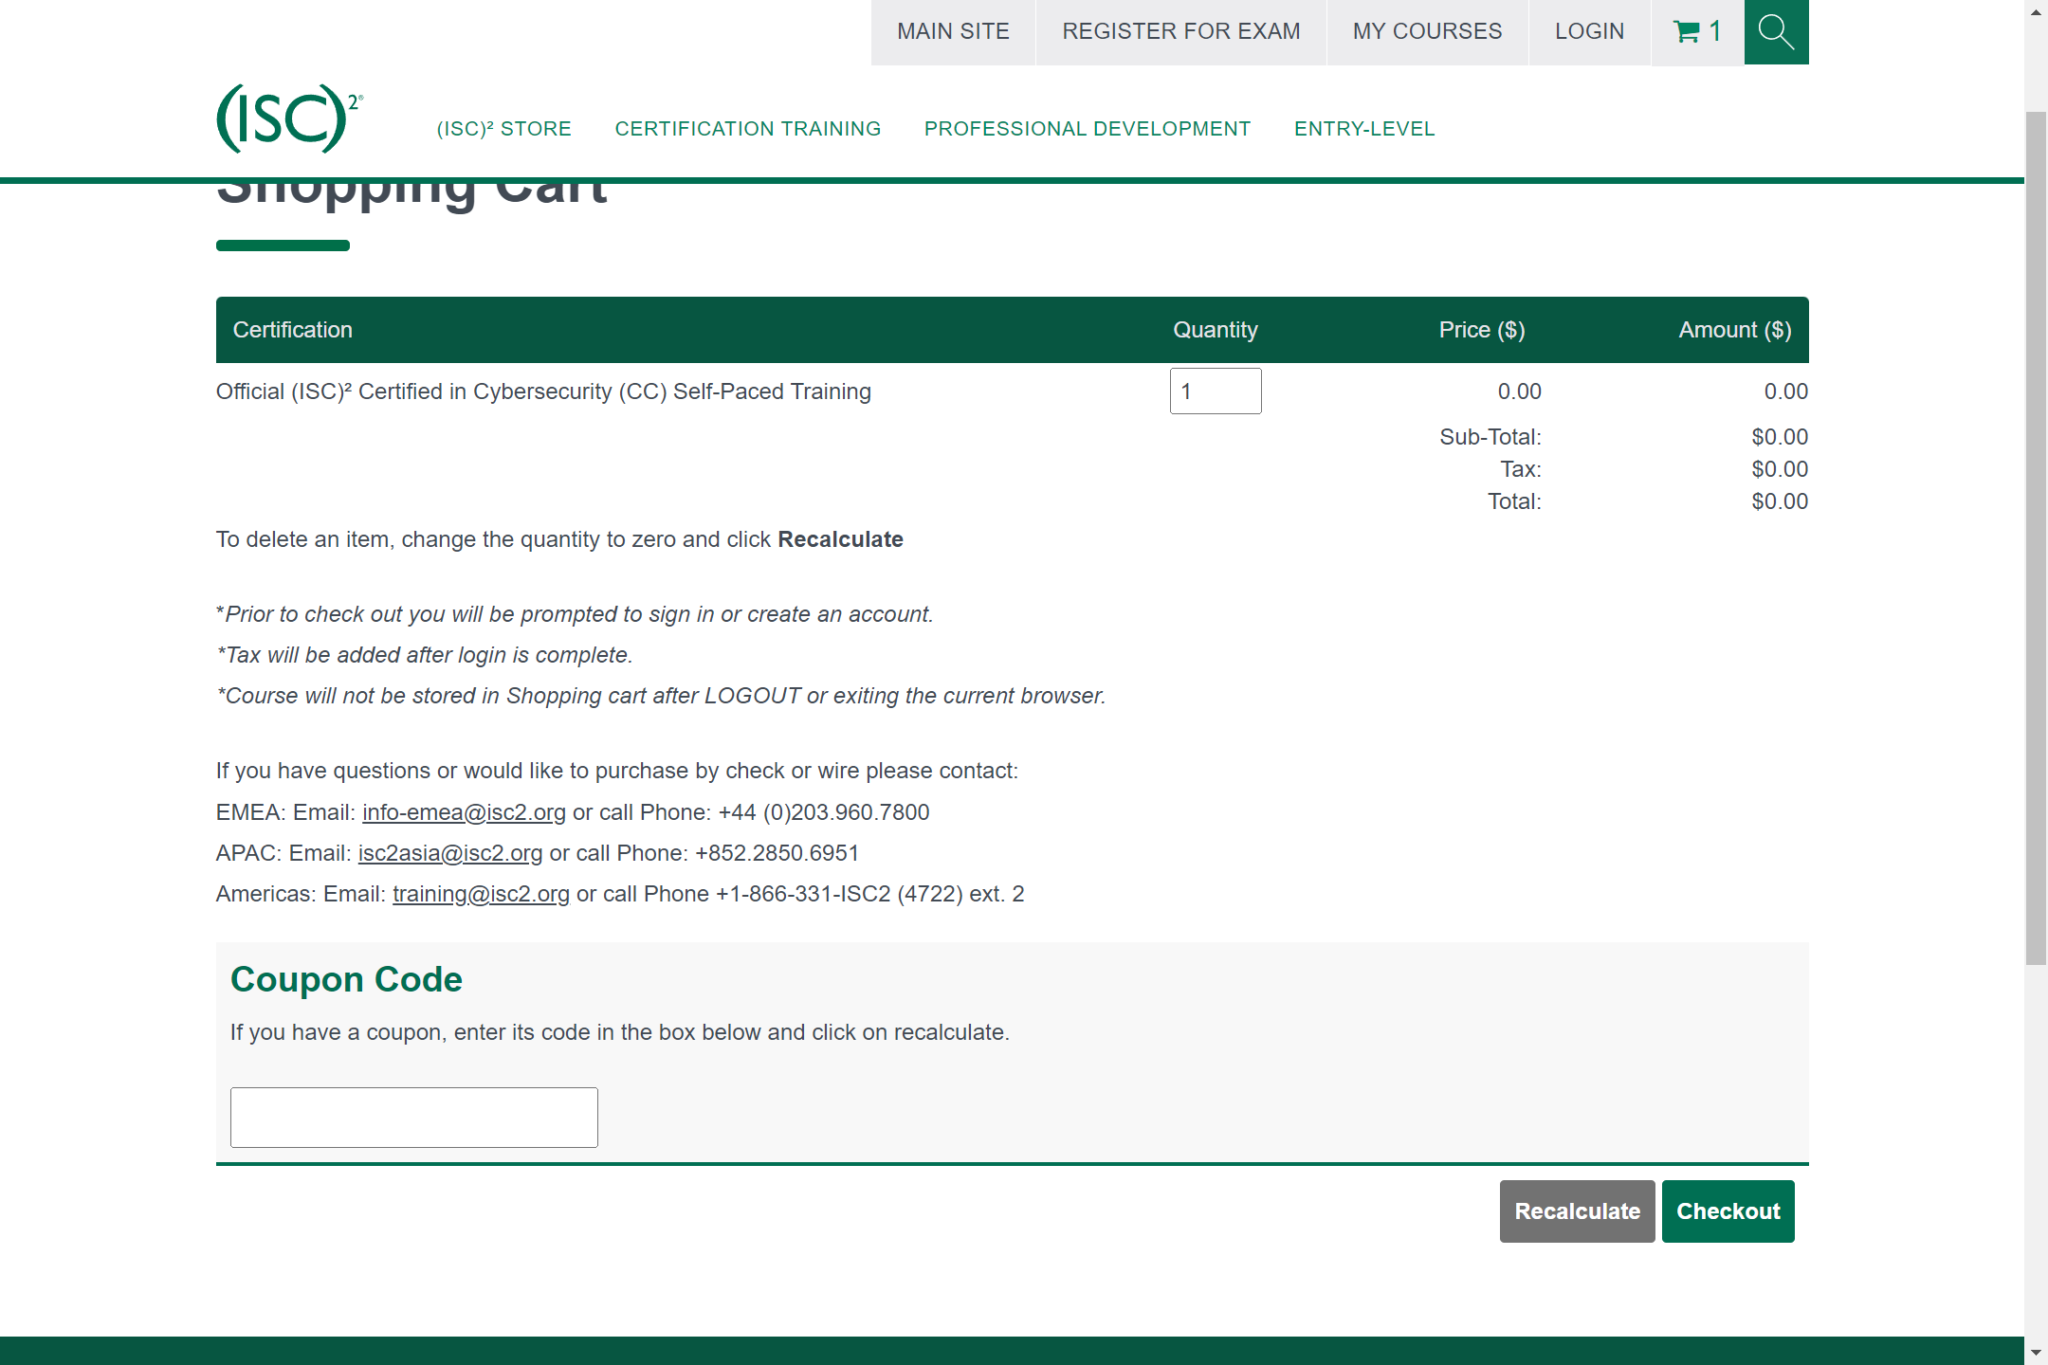Open the isc2asia@isc2.org email link
Screen dimensions: 2048x1365
(x=449, y=853)
